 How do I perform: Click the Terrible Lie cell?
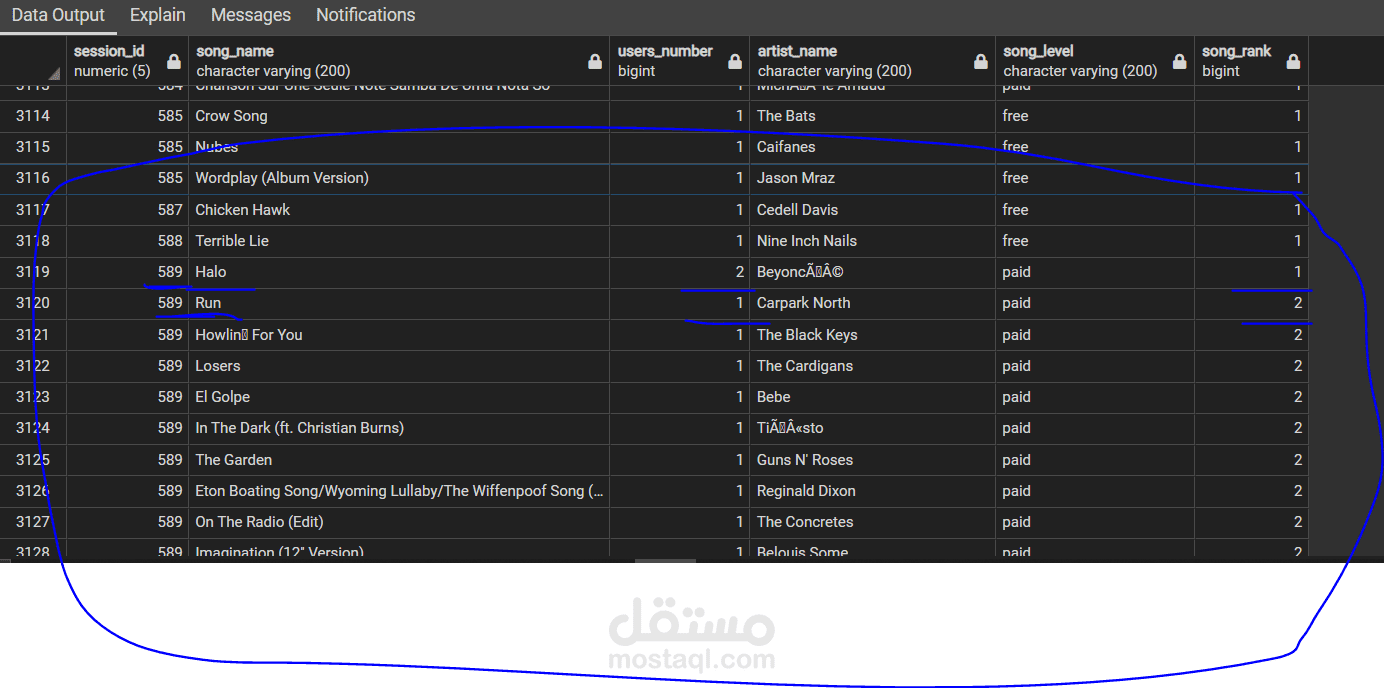click(399, 241)
